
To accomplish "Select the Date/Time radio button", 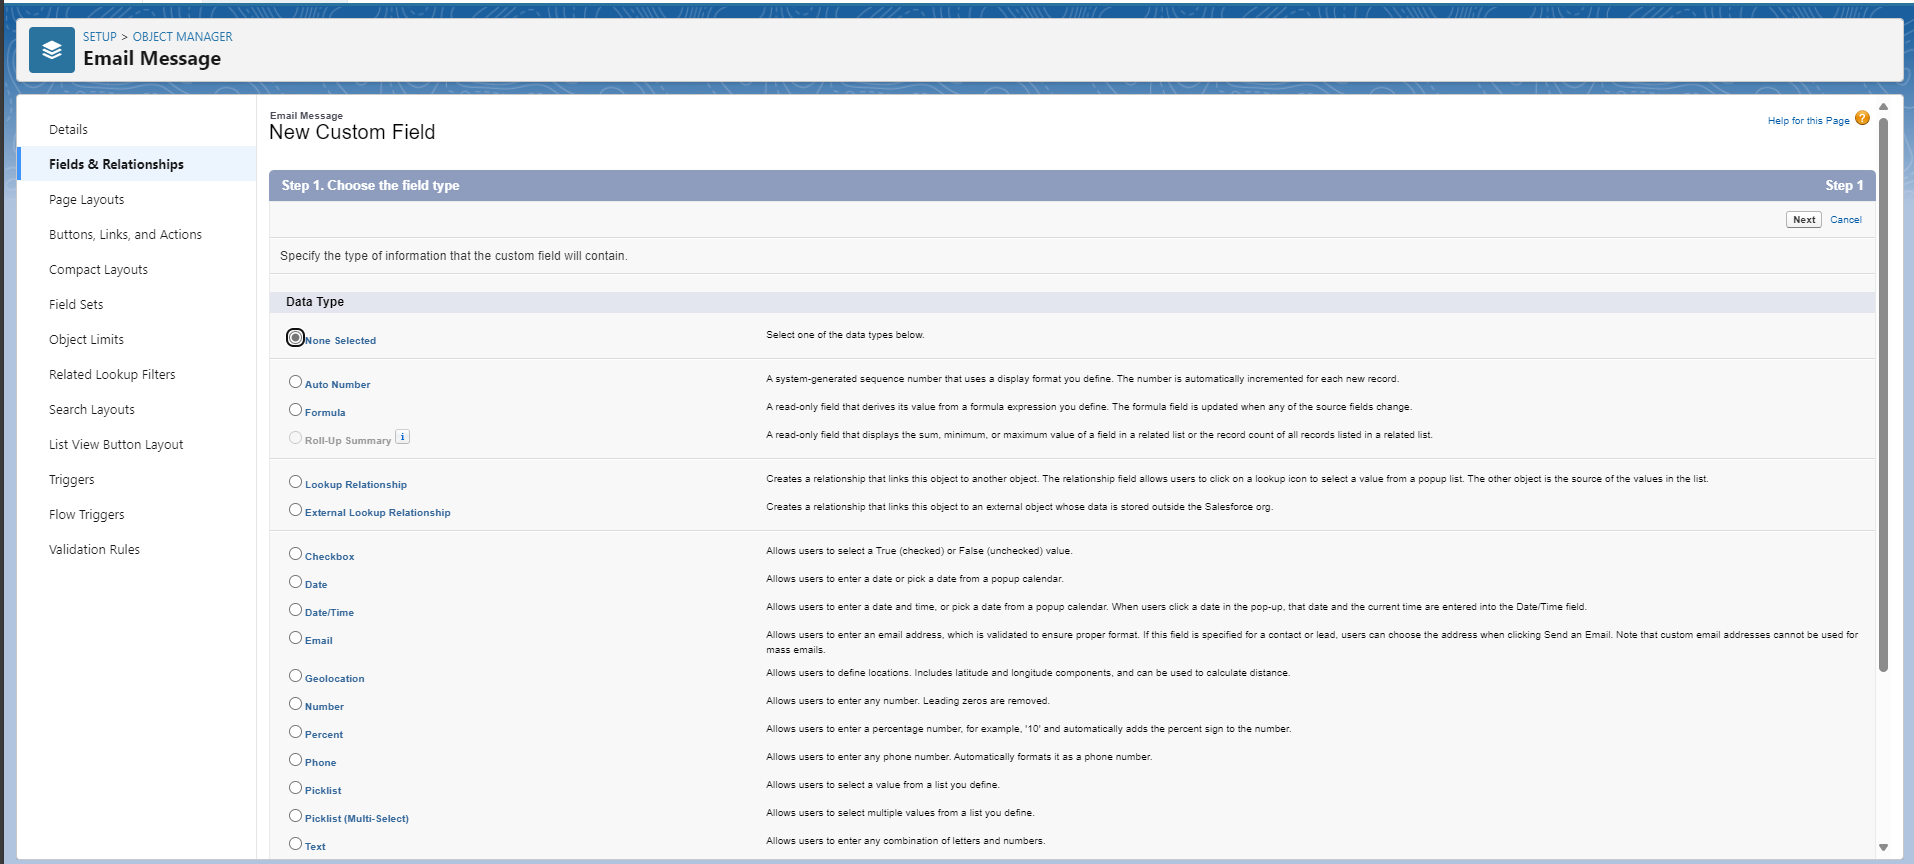I will (295, 610).
